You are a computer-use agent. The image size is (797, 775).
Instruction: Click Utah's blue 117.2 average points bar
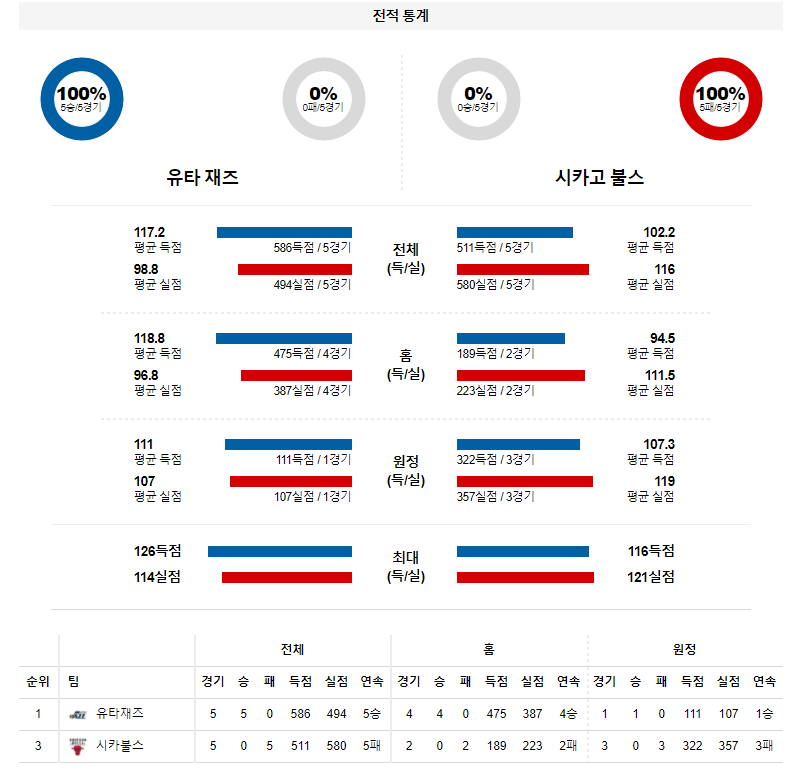284,232
